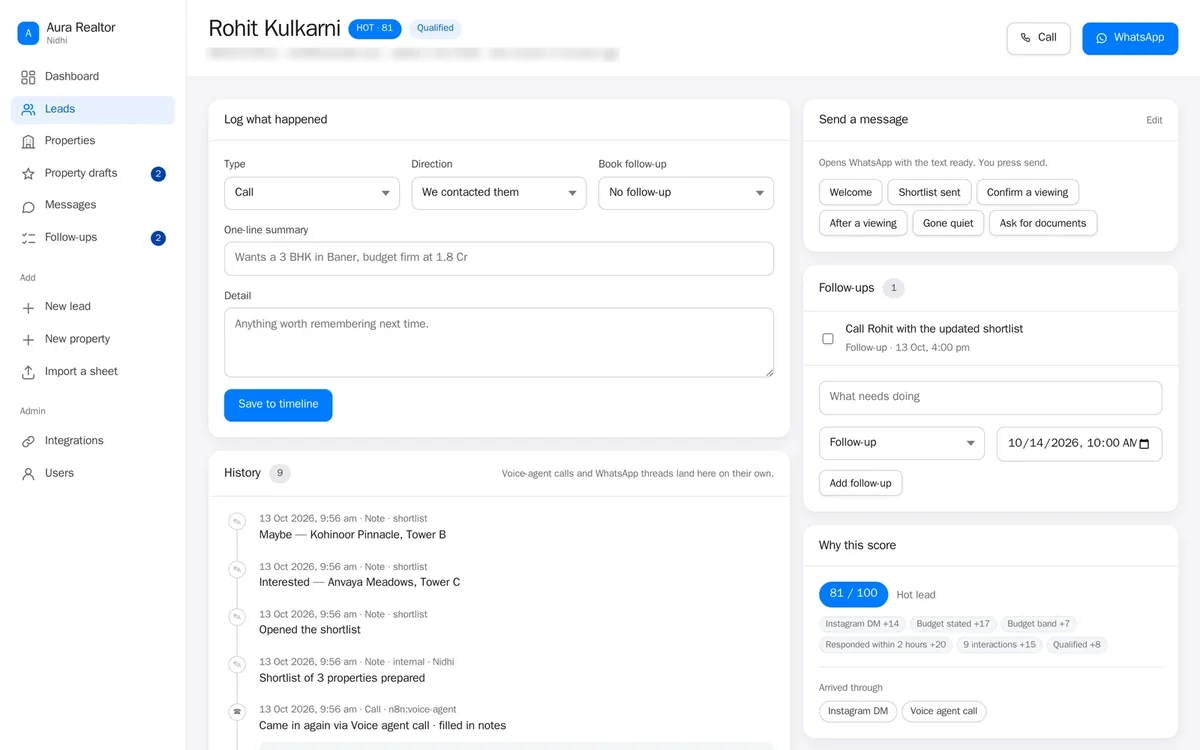
Task: Click the calendar picker icon in date field
Action: [1144, 444]
